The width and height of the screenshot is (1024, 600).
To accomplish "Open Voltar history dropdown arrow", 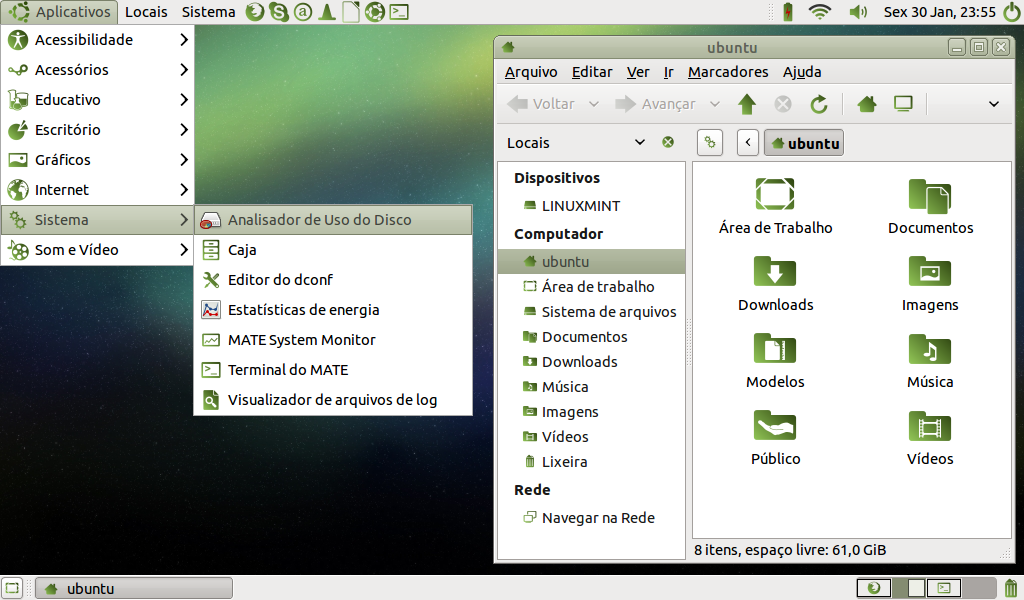I will point(594,104).
